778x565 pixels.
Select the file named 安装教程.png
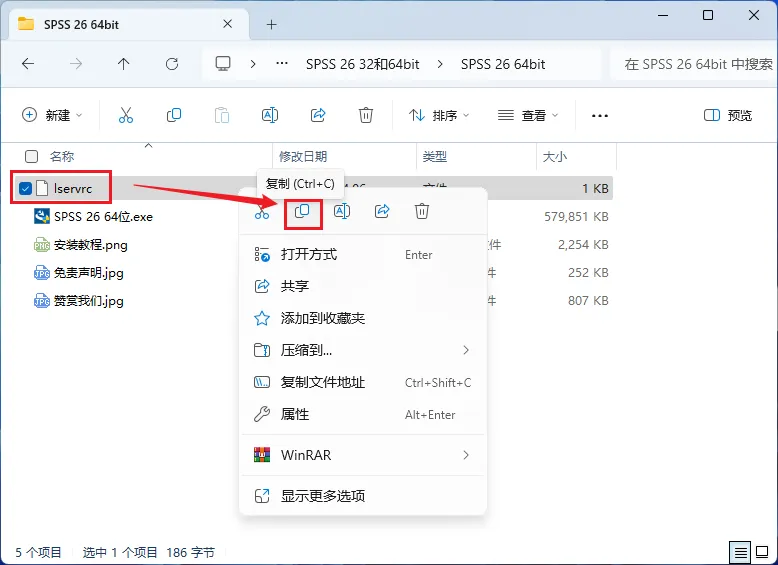(91, 245)
